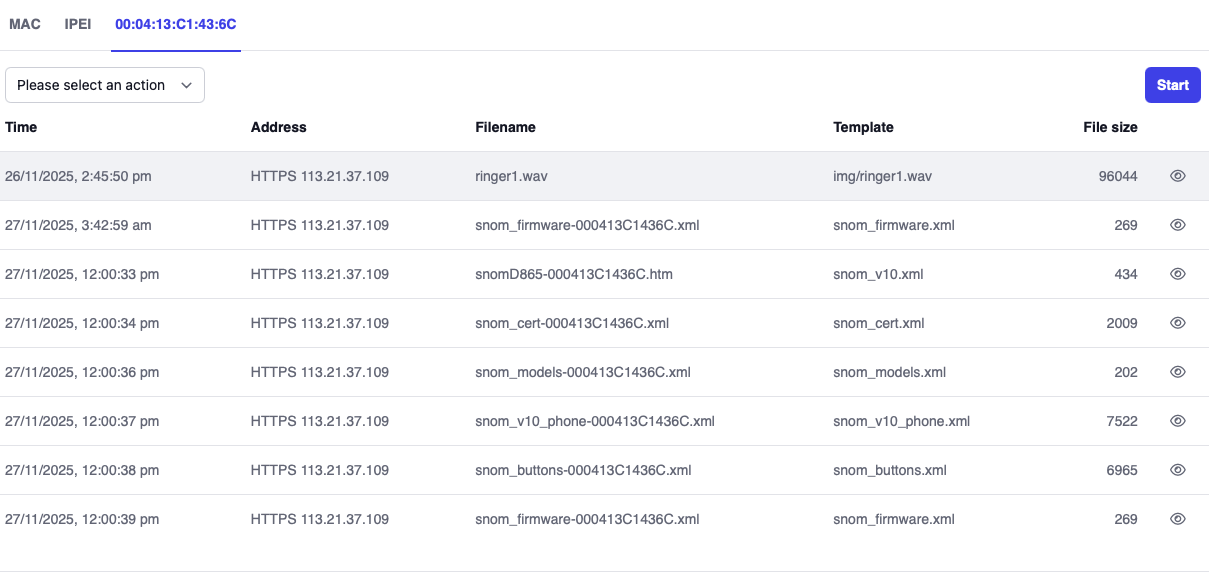This screenshot has height=573, width=1209.
Task: Click eye icon for 12:00:39 pm firmware entry
Action: point(1177,519)
